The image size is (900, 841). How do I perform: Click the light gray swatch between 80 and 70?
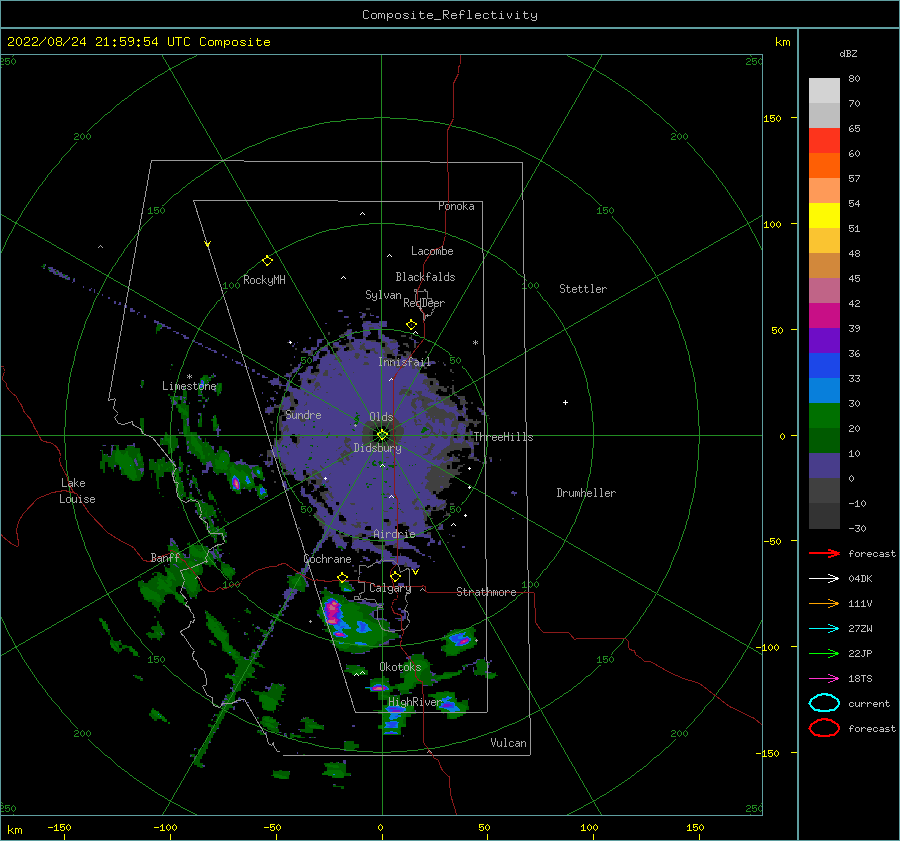[824, 91]
